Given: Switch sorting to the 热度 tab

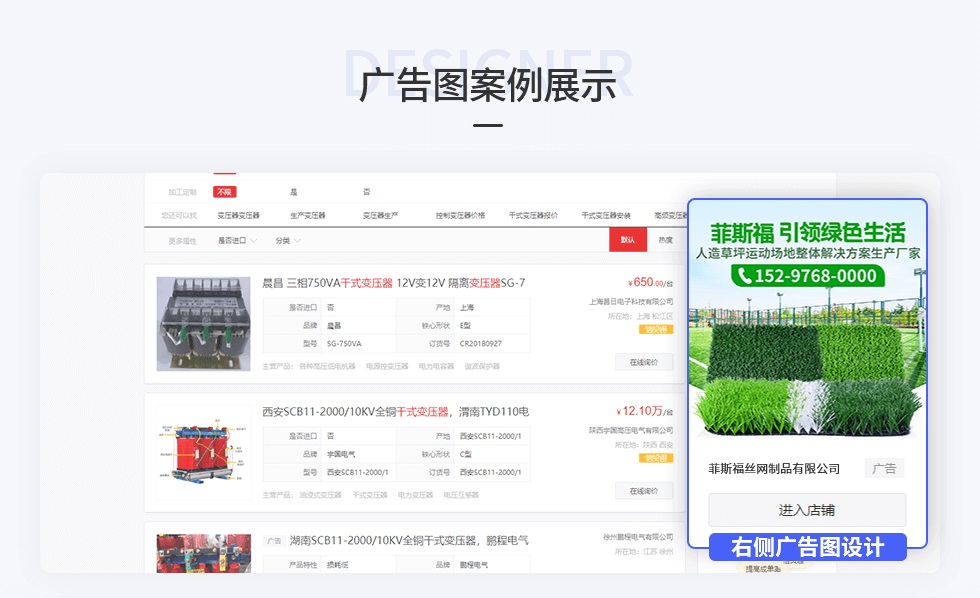Looking at the screenshot, I should [x=666, y=240].
